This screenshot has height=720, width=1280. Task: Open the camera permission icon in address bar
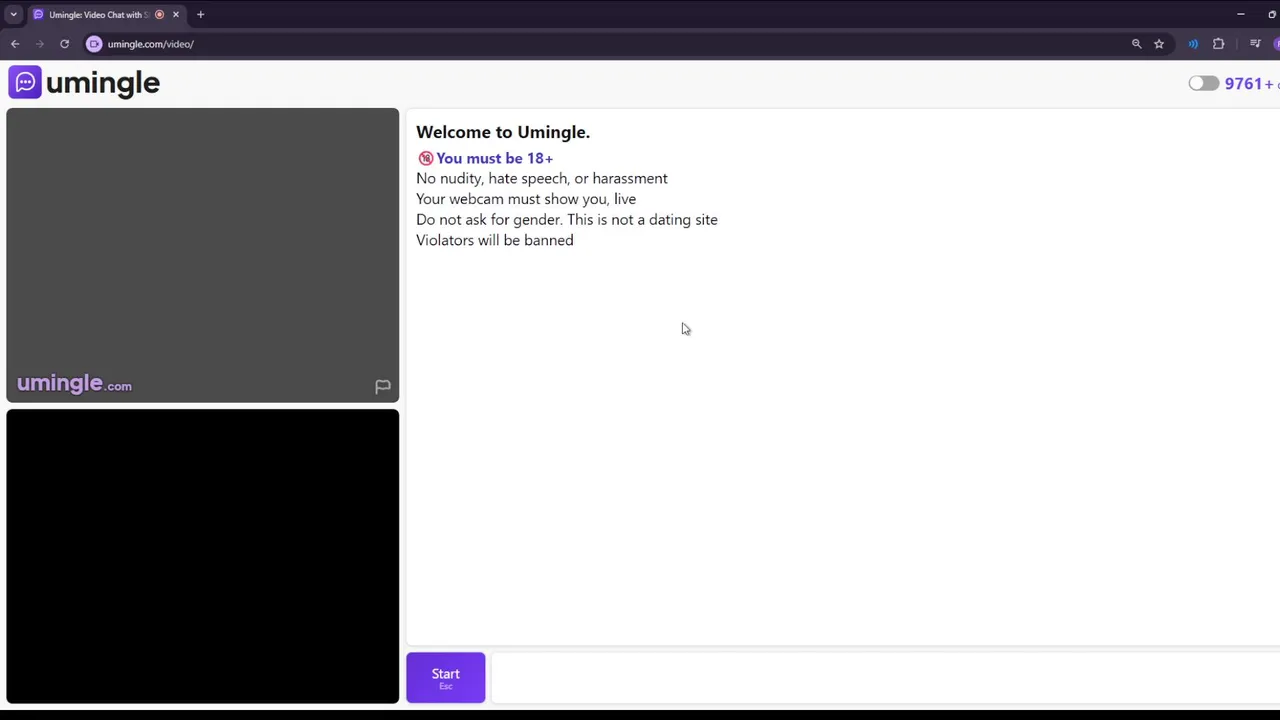pos(94,44)
